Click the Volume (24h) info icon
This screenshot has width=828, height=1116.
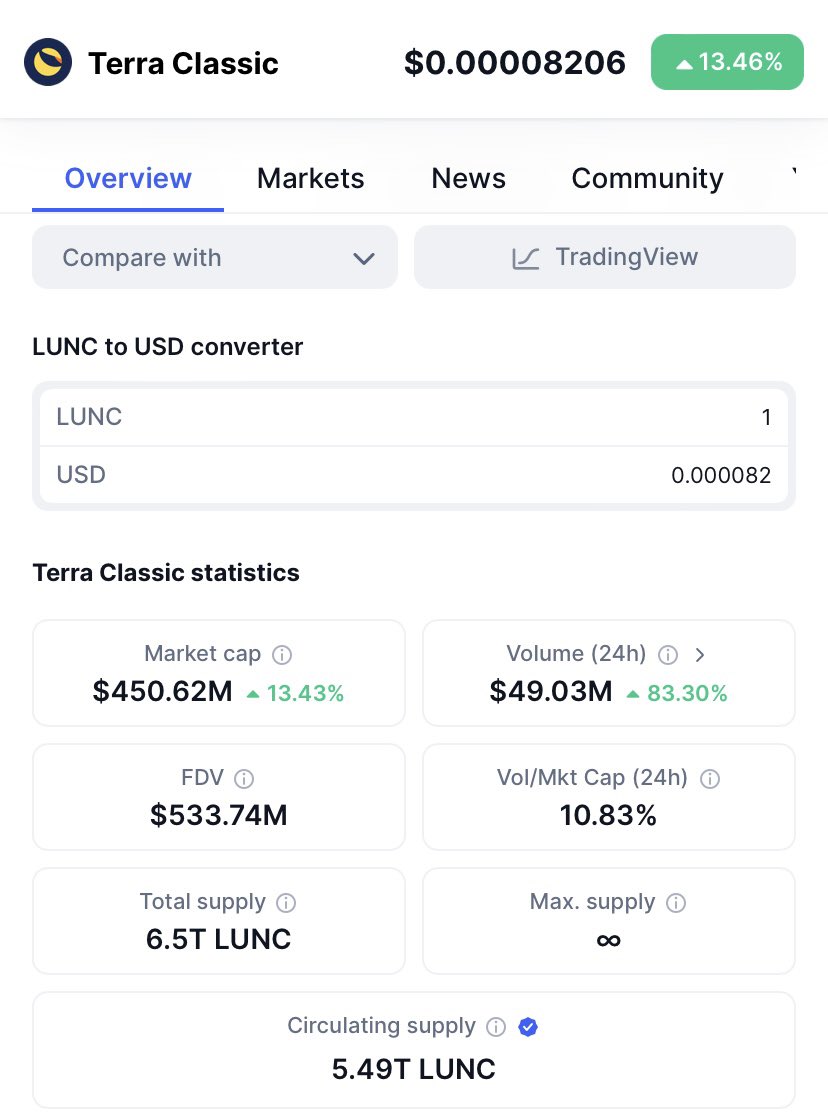tap(667, 654)
